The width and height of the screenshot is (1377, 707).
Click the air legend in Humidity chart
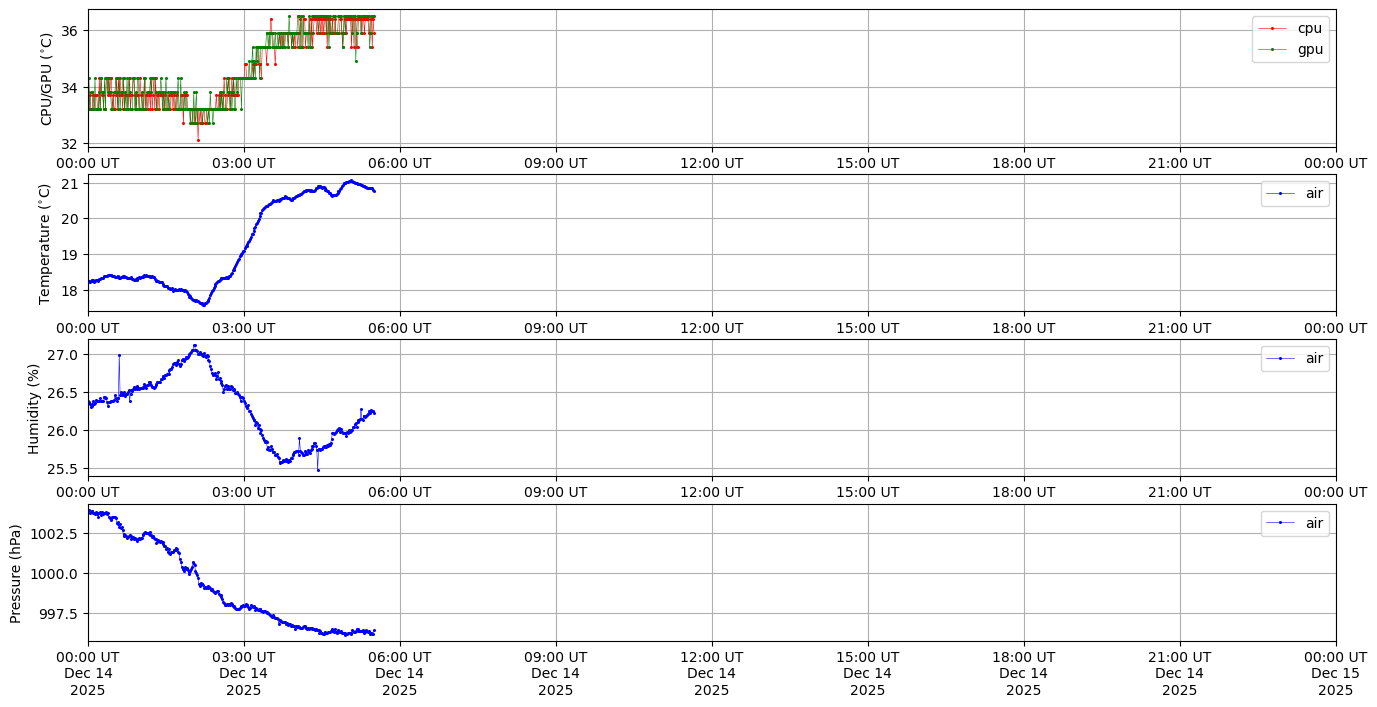coord(1295,358)
